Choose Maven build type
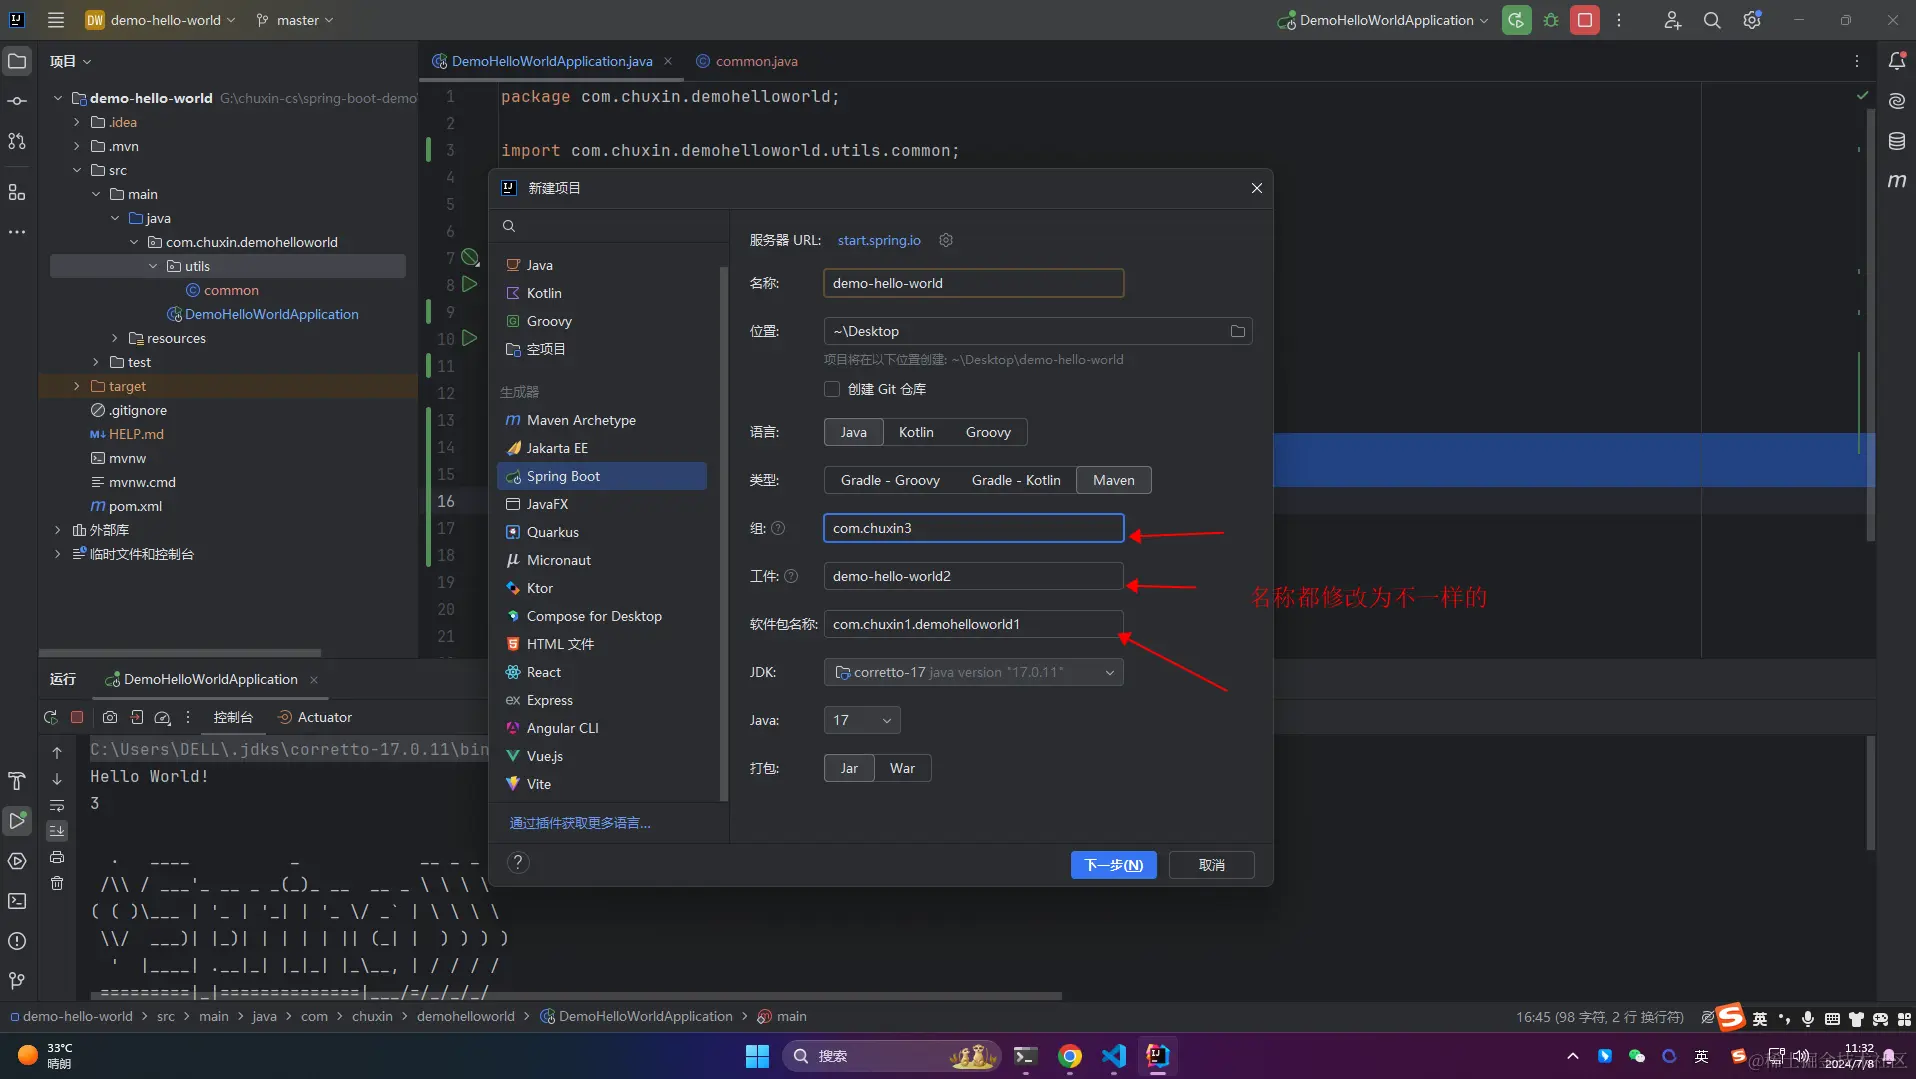Viewport: 1916px width, 1079px height. 1114,480
